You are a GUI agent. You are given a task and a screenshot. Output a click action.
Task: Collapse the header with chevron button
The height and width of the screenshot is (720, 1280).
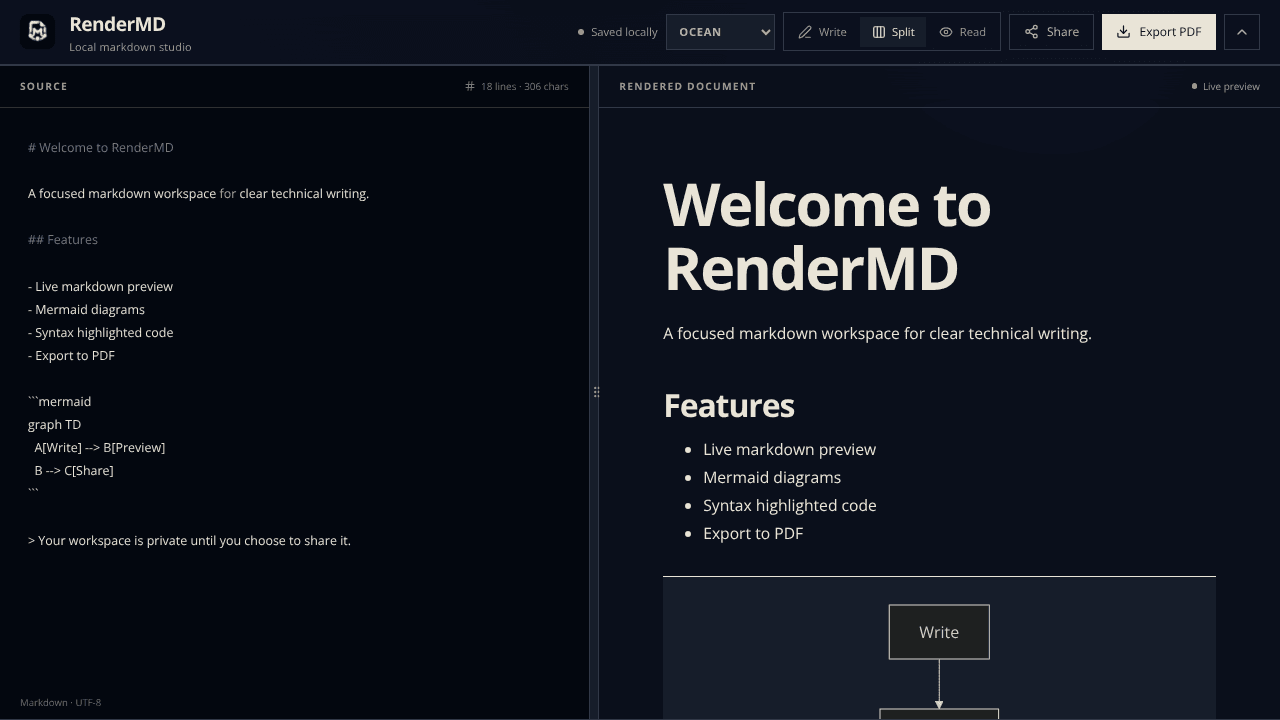(x=1242, y=32)
